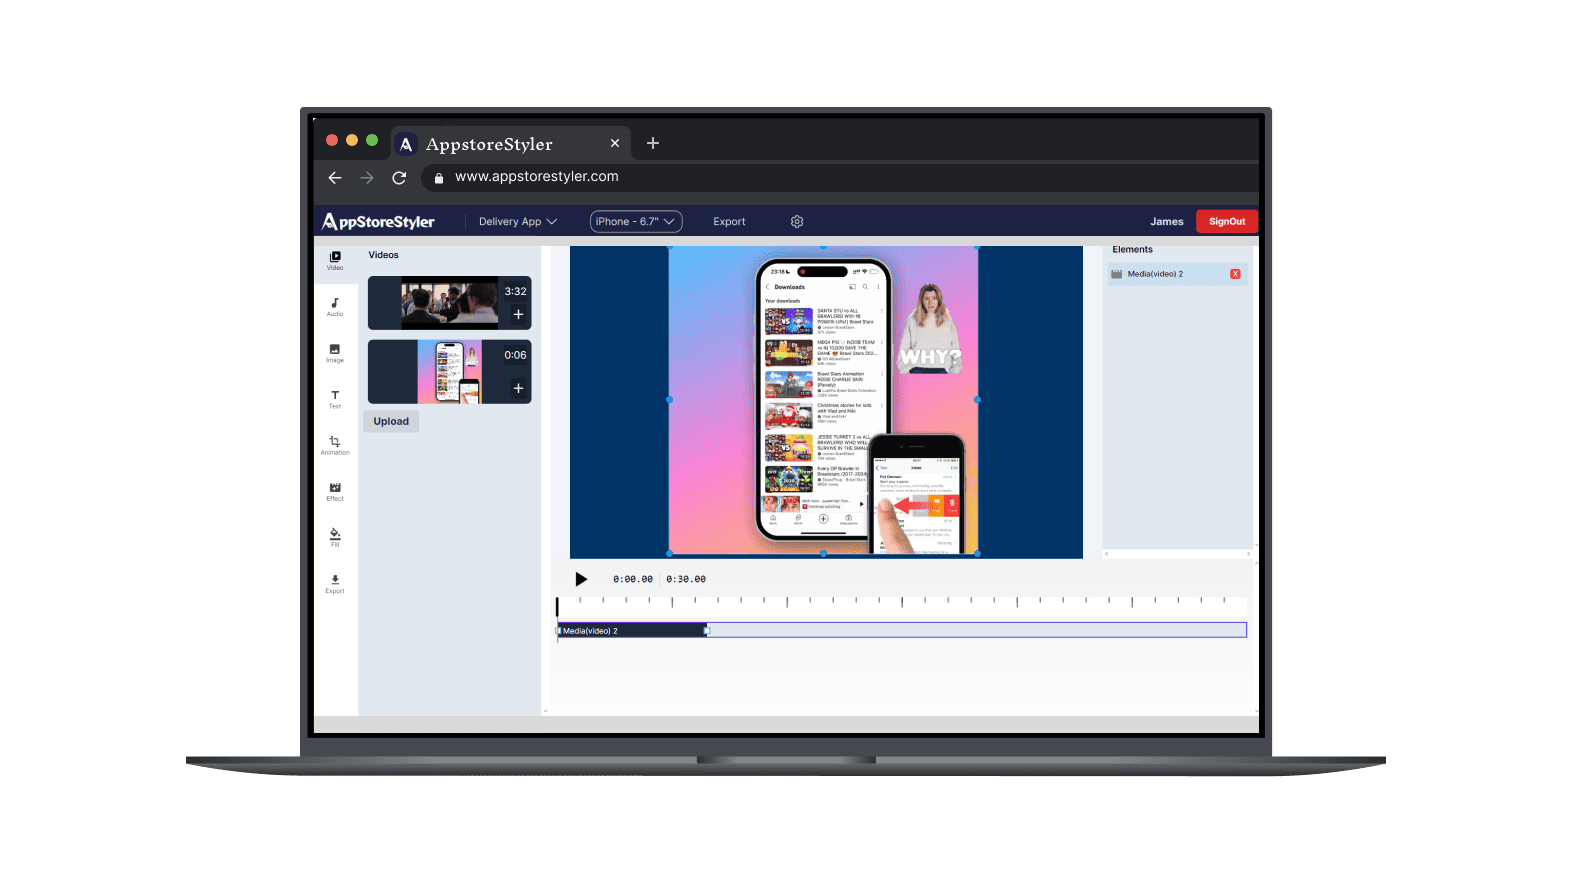
Task: Click the Export icon in sidebar
Action: pos(335,583)
